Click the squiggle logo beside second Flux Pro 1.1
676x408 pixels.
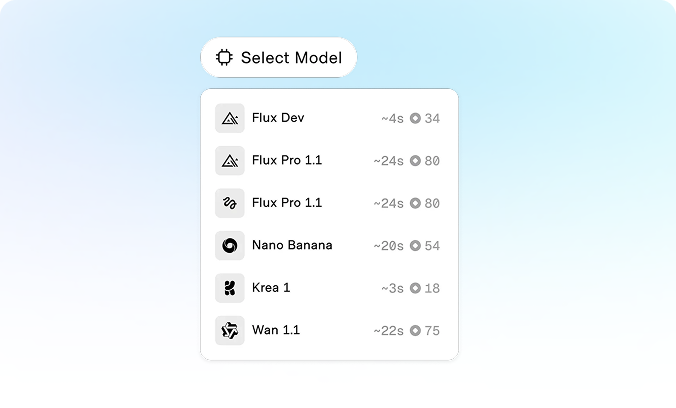230,203
